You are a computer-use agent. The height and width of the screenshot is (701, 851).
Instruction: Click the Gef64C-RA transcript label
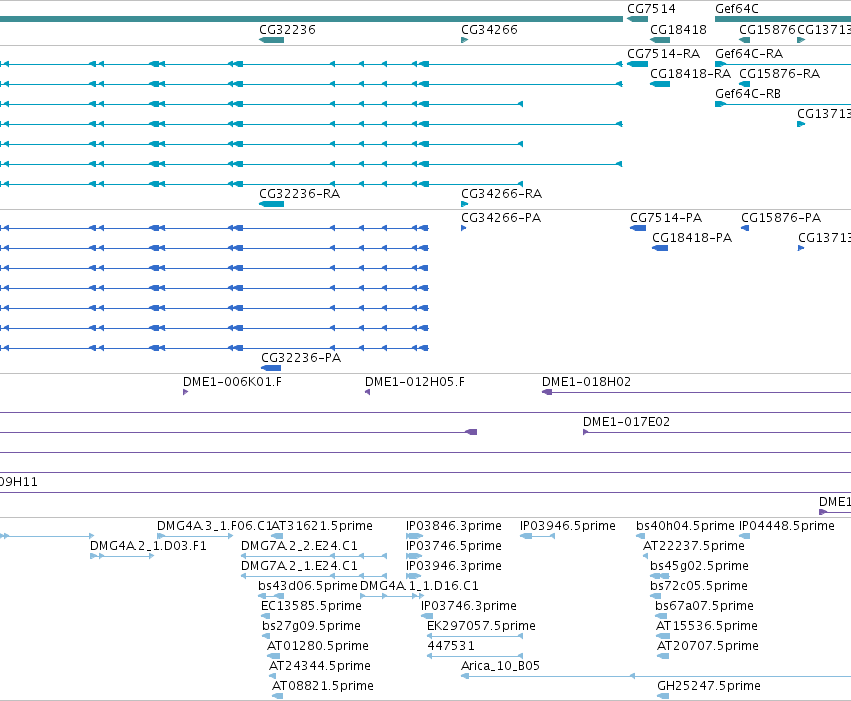(749, 54)
